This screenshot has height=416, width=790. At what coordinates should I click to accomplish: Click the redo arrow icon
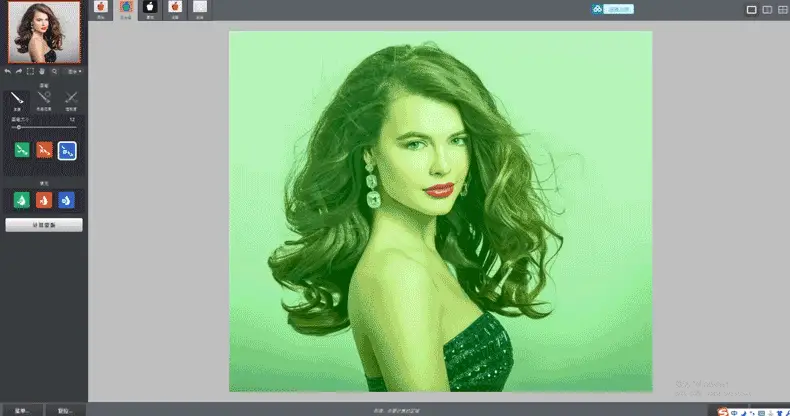coord(19,72)
